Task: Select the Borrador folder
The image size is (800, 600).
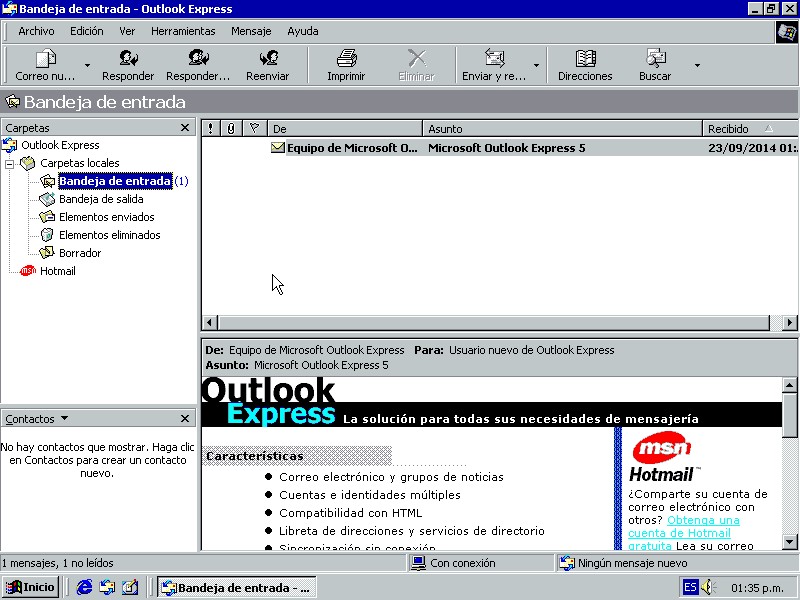Action: click(x=80, y=253)
